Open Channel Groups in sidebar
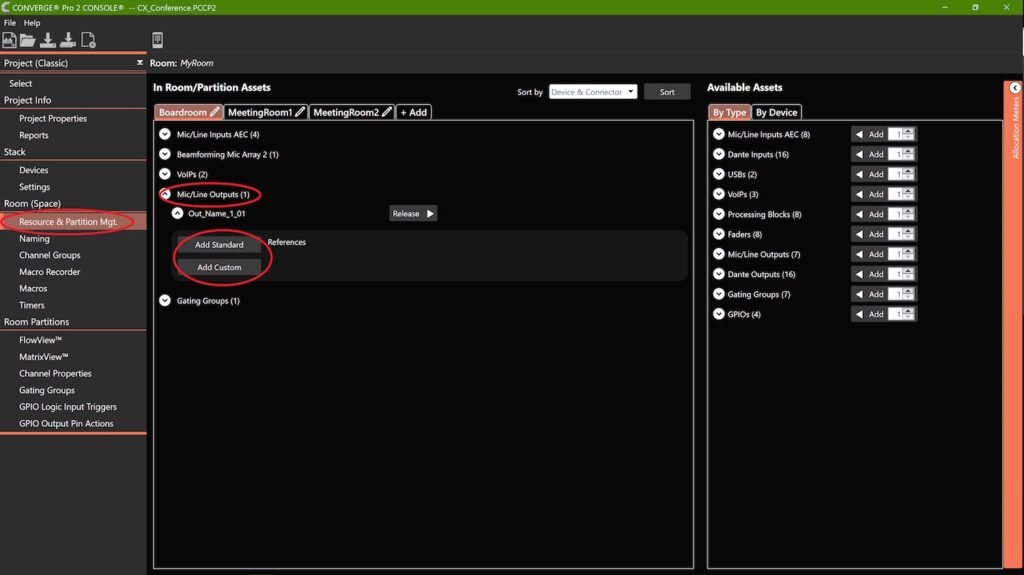 50,255
